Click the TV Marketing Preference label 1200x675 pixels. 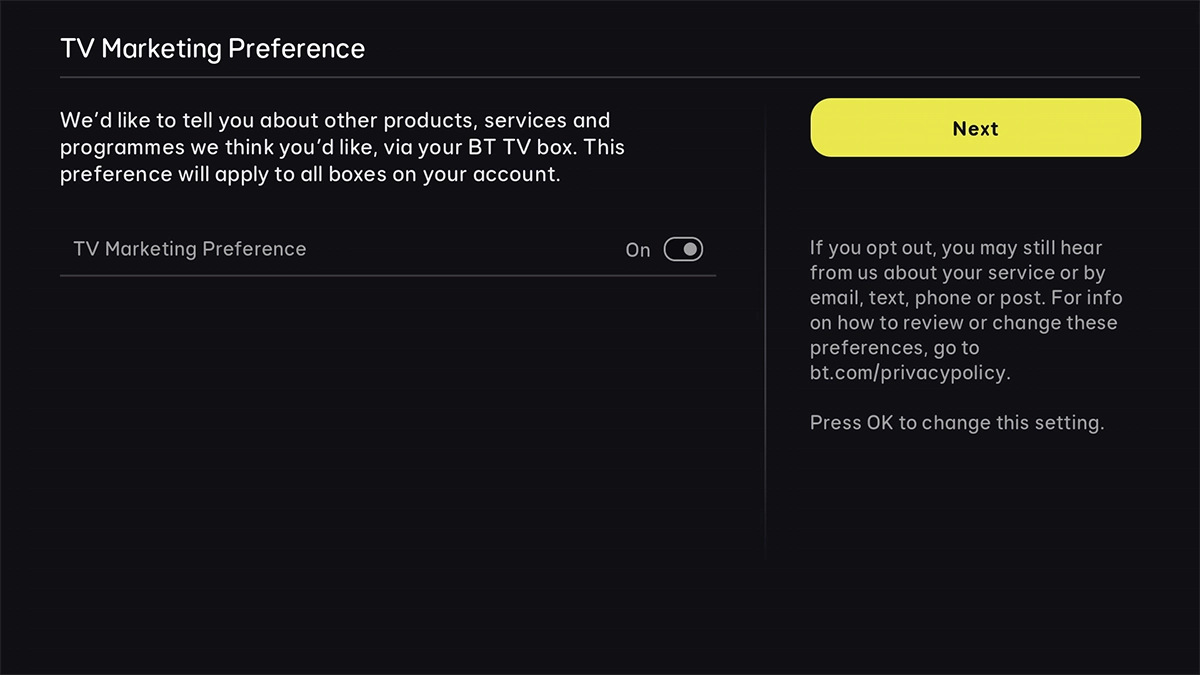click(190, 249)
